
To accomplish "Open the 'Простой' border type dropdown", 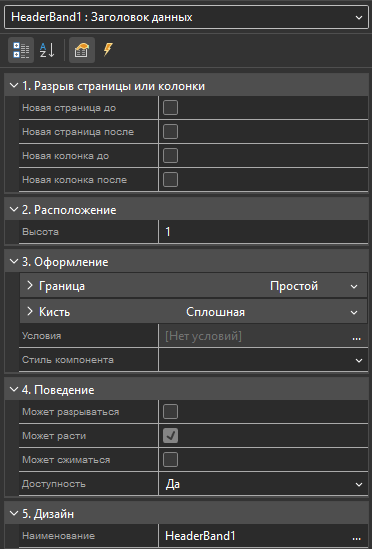I will (x=354, y=286).
